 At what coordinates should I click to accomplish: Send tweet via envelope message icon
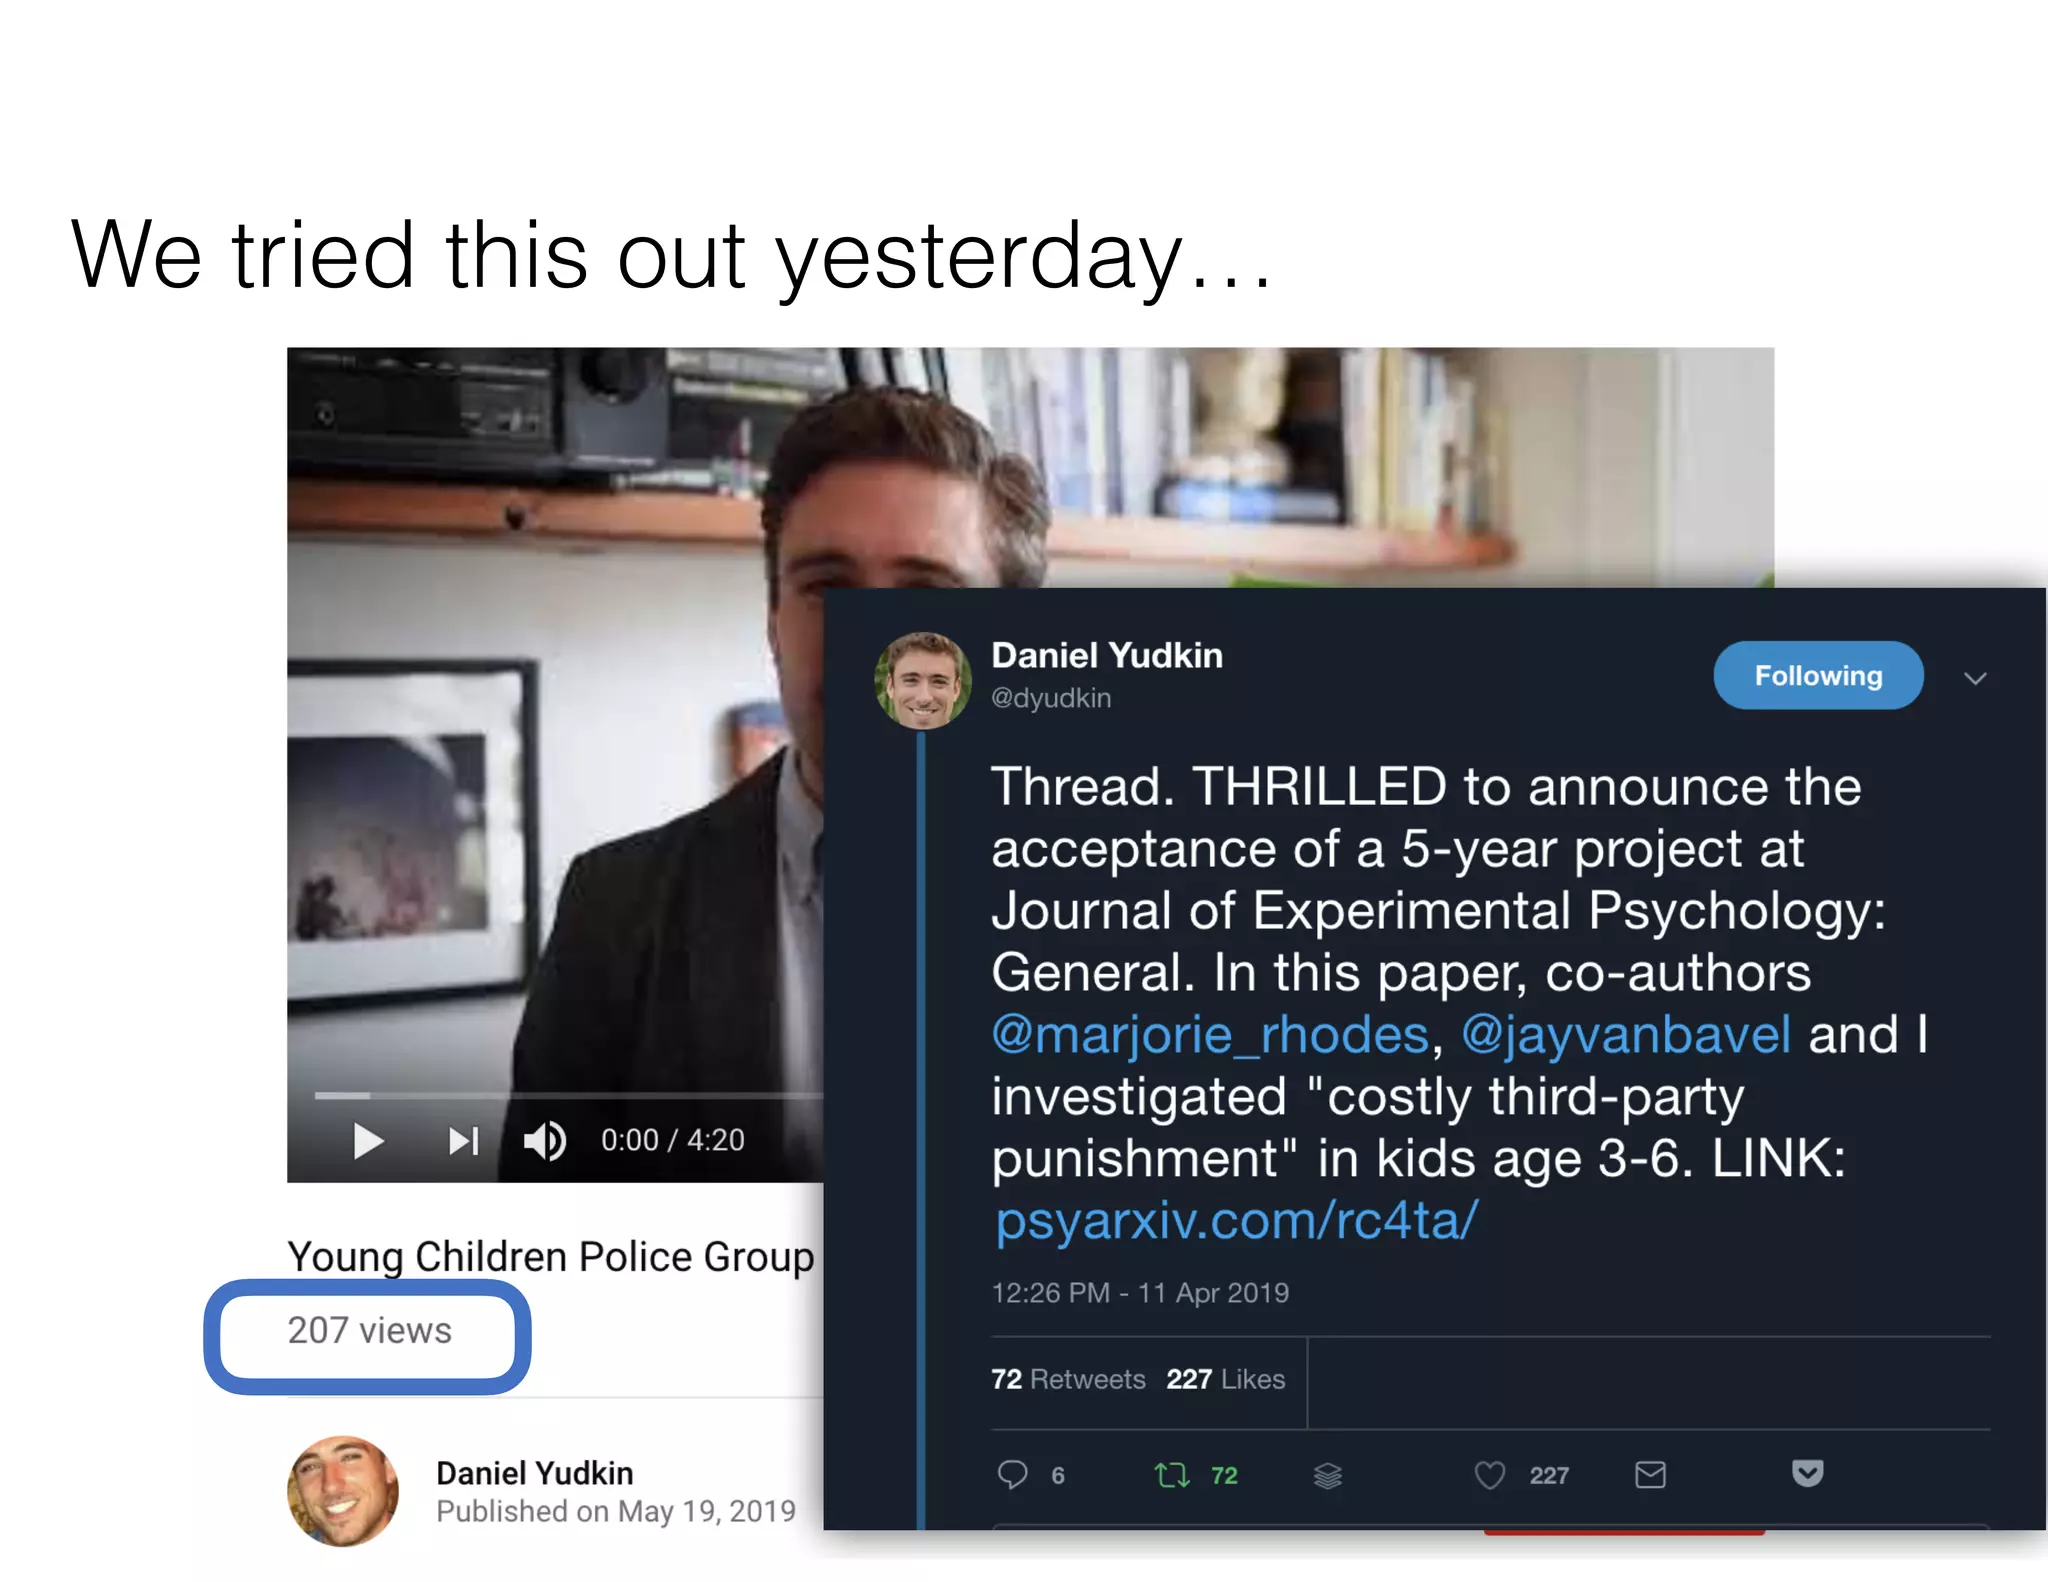click(x=1650, y=1475)
